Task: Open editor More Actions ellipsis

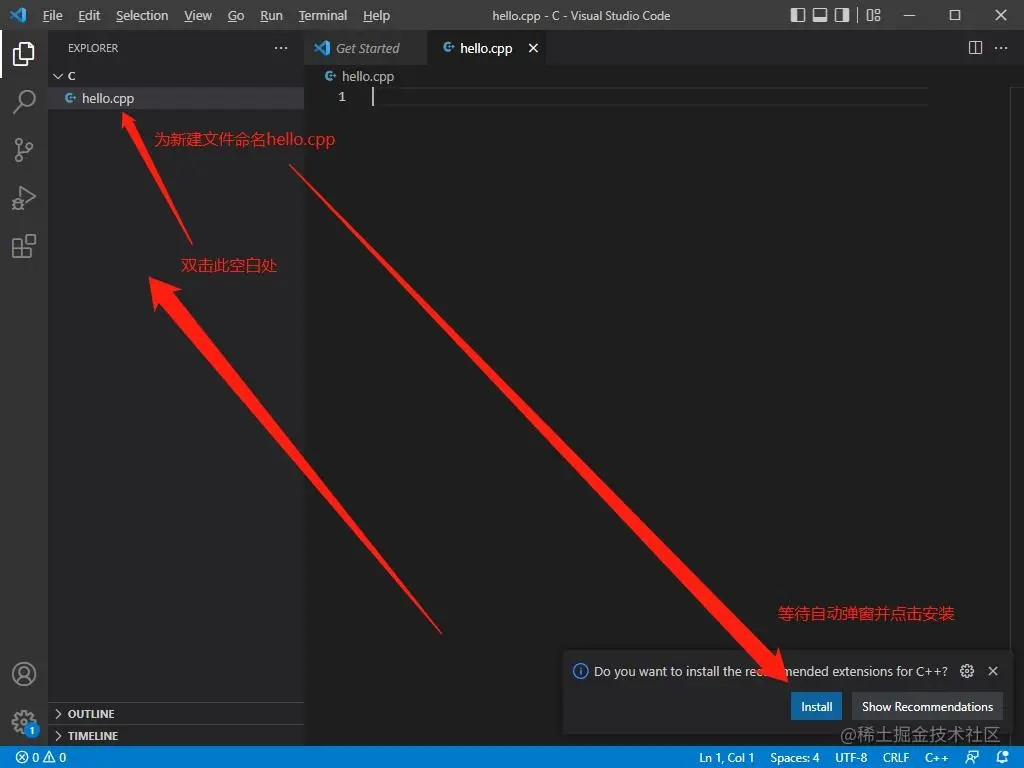Action: [1000, 48]
